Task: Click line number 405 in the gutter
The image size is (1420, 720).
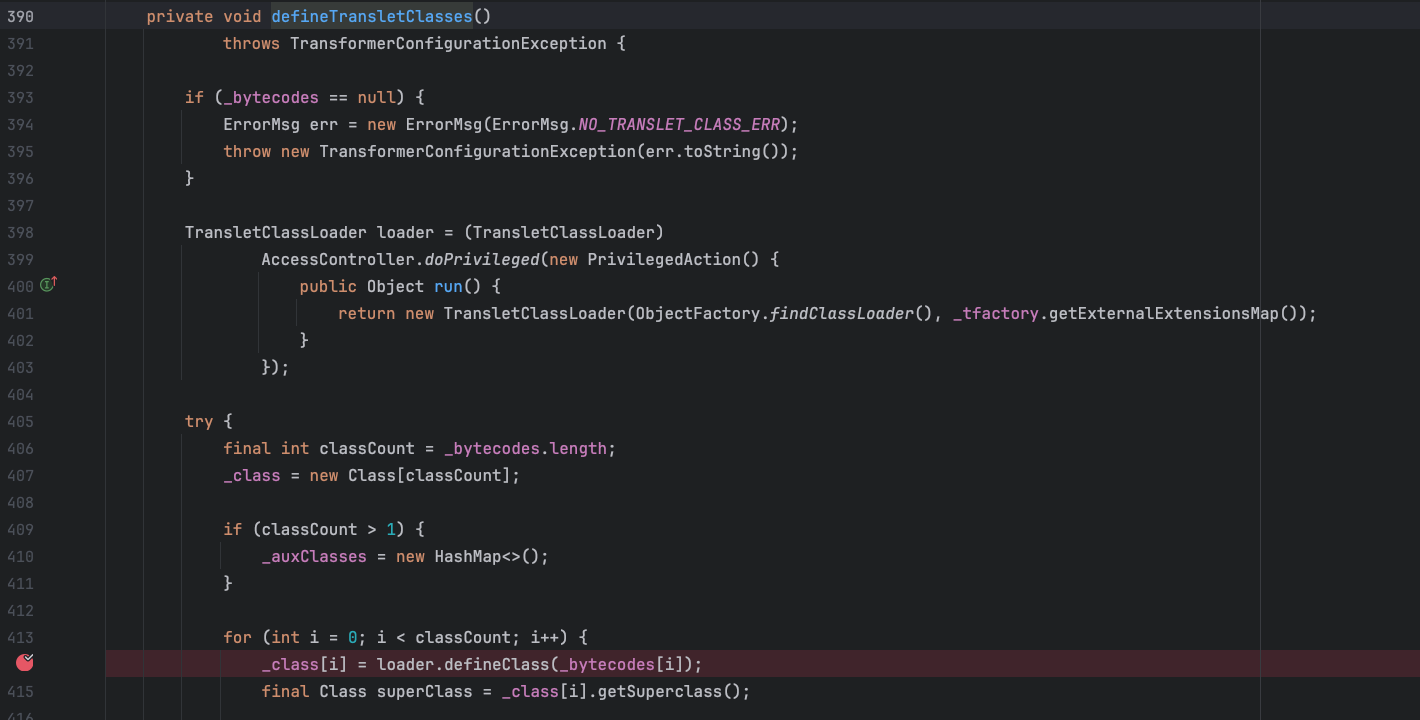Action: (x=20, y=421)
